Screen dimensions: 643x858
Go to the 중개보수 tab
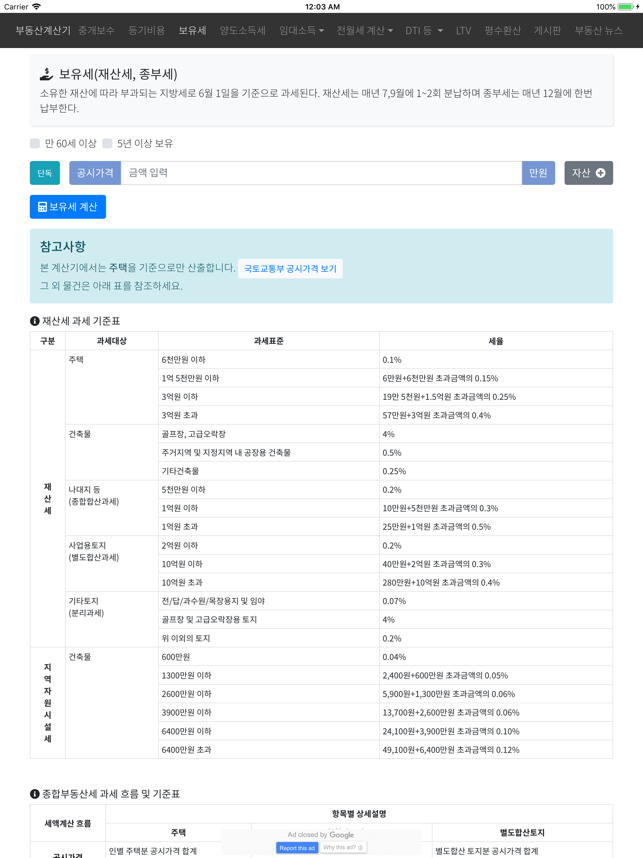click(x=97, y=31)
